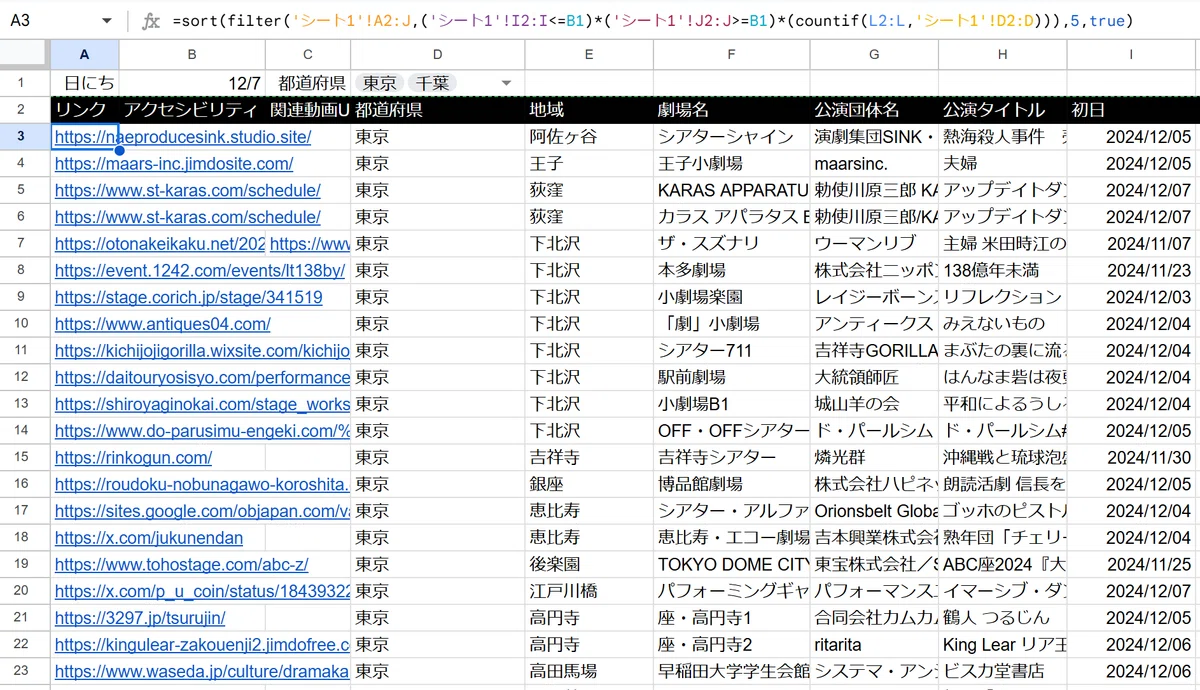1200x690 pixels.
Task: Select column A header
Action: 84,54
